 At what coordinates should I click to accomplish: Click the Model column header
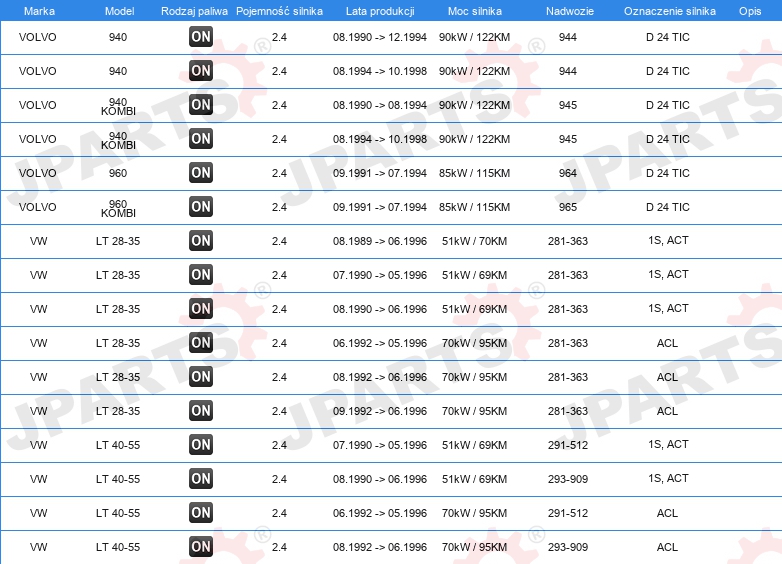point(119,11)
